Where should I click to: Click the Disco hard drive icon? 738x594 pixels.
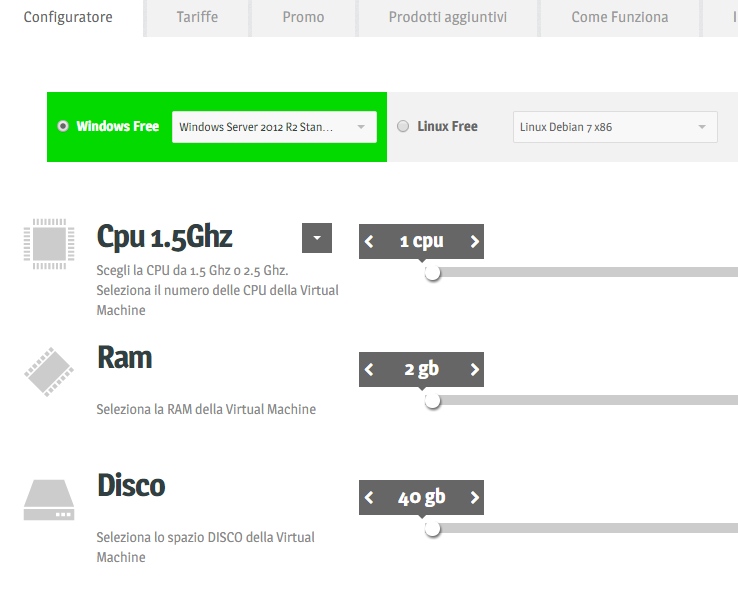(x=48, y=500)
